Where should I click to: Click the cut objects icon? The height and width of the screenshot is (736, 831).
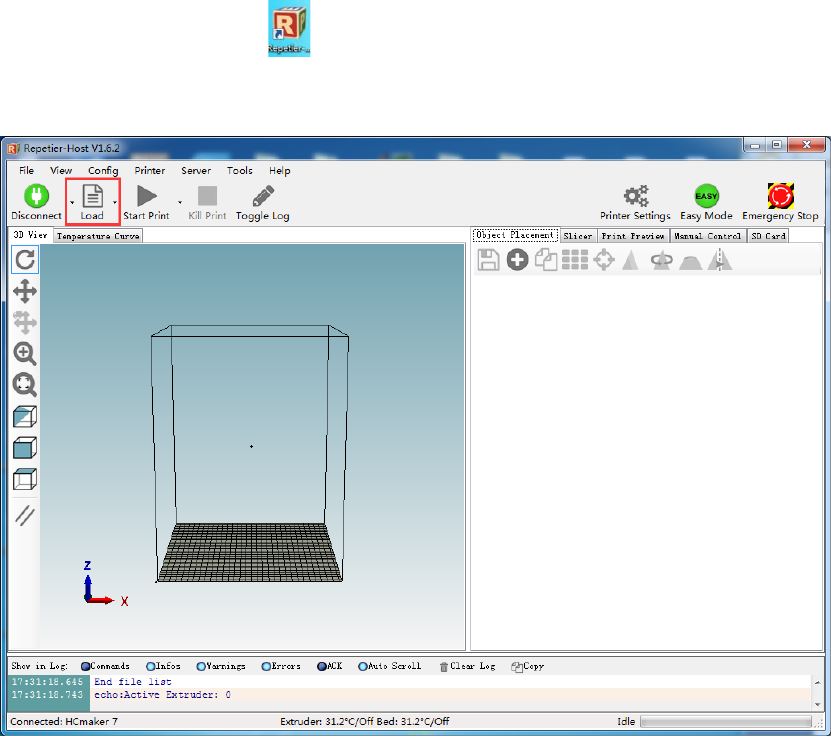(x=691, y=262)
